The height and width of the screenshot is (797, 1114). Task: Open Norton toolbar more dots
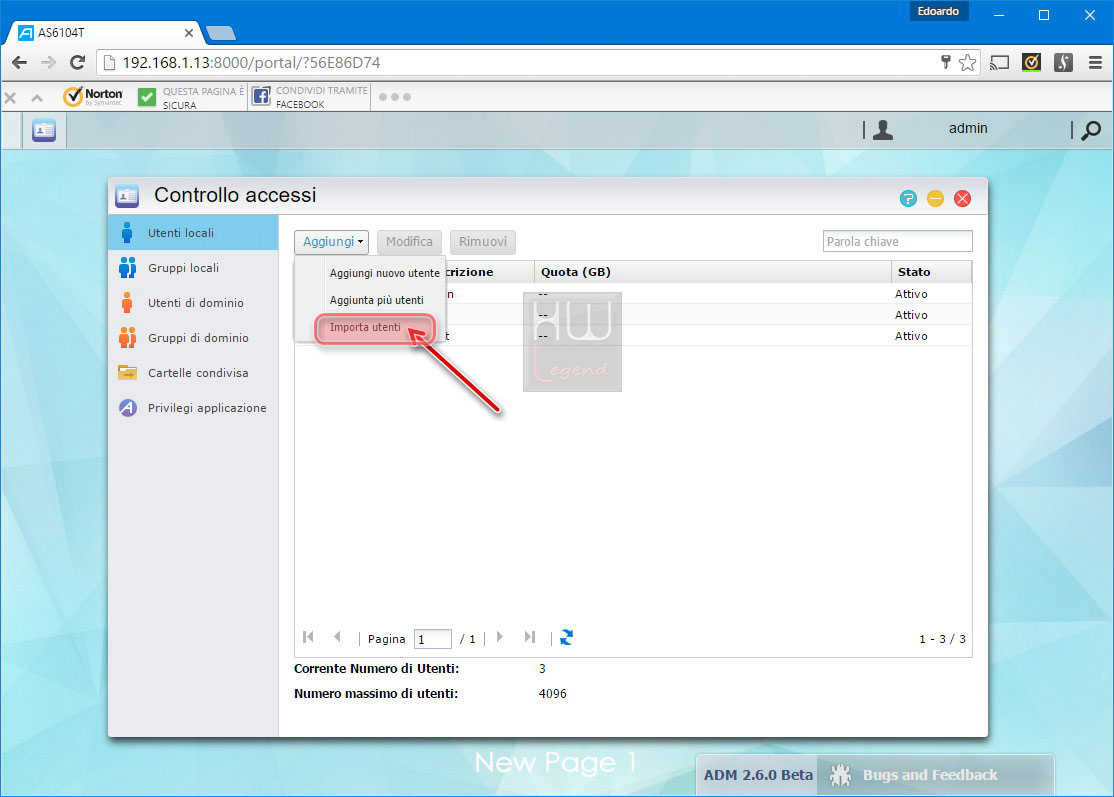(x=395, y=97)
